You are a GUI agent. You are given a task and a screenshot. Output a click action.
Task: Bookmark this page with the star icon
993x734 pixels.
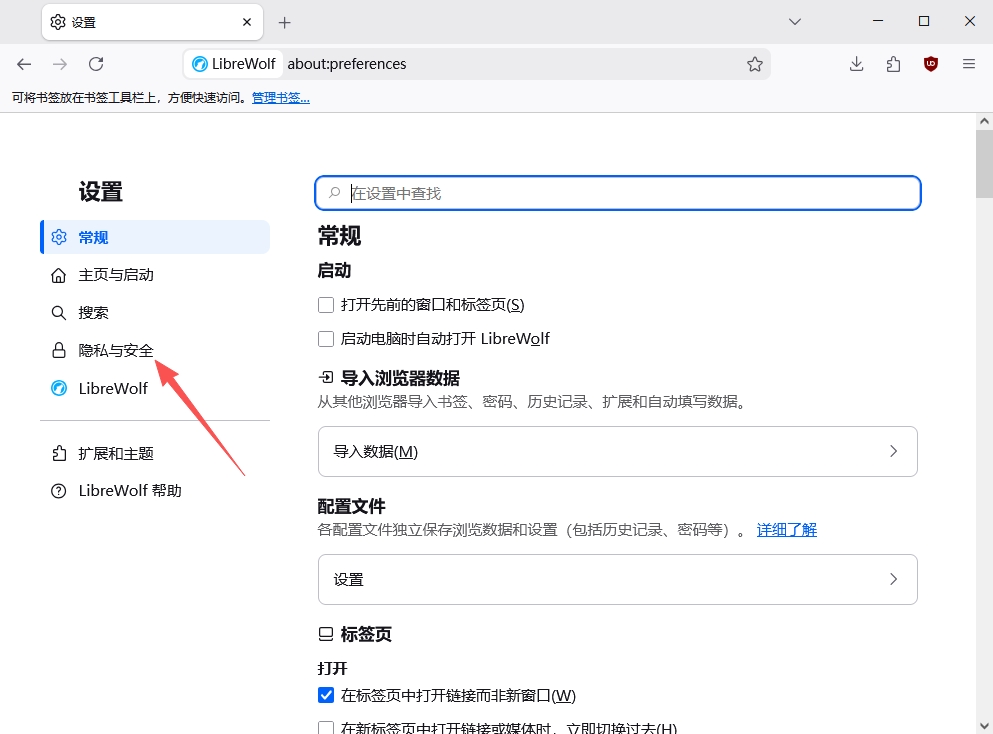point(754,64)
